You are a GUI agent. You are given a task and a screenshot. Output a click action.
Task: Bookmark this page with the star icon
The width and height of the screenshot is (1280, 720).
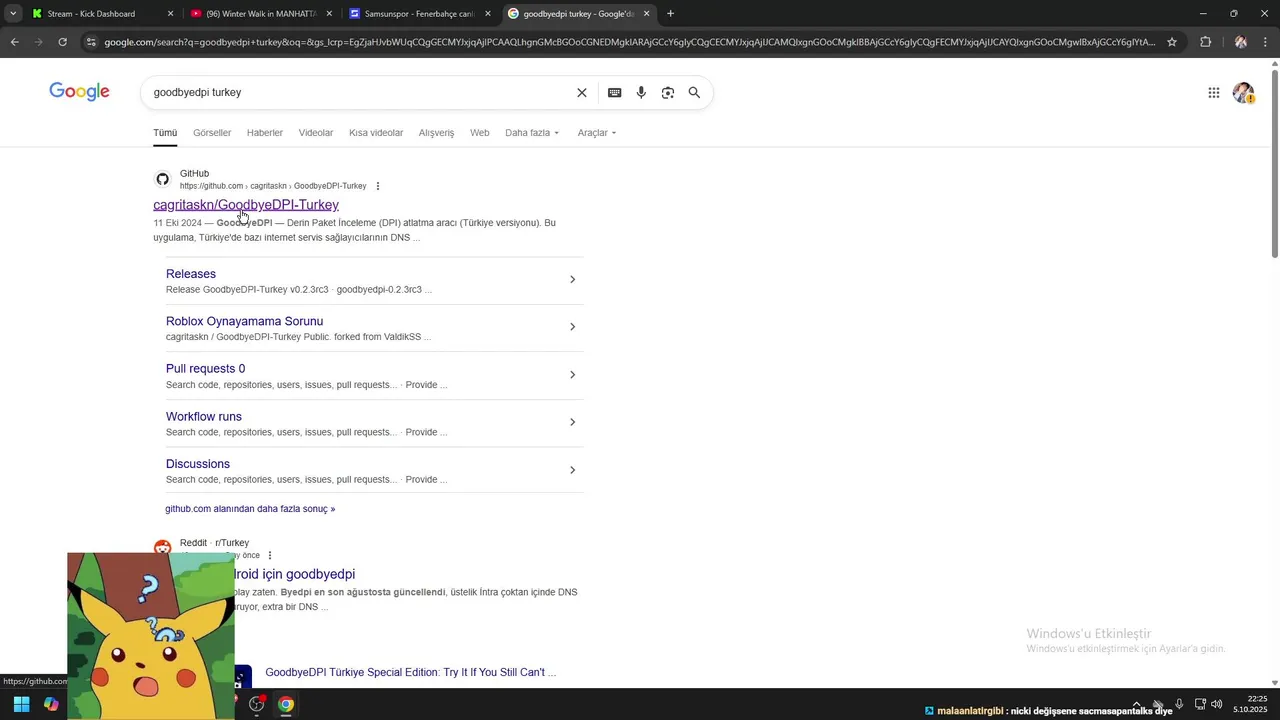point(1172,42)
